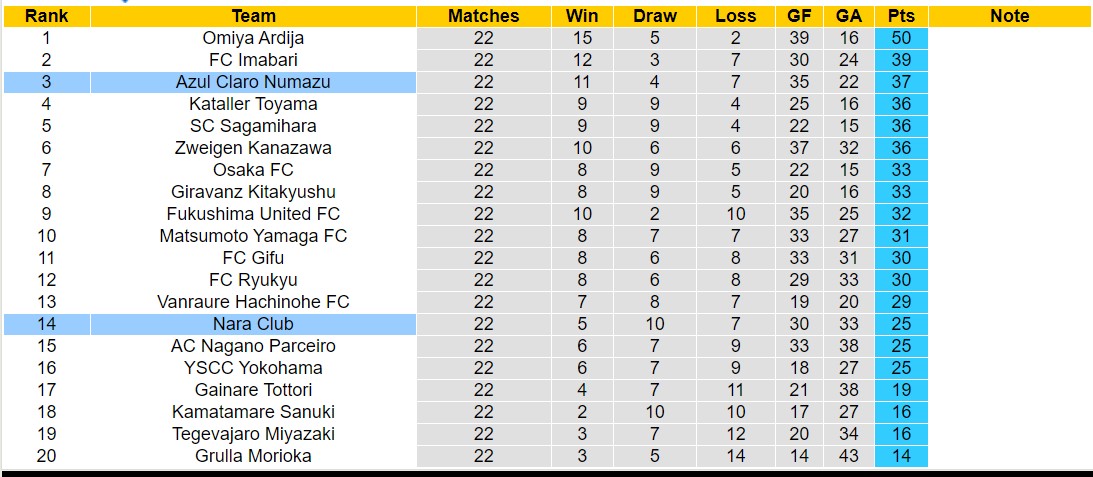
Task: Select the Loss column header
Action: pyautogui.click(x=736, y=16)
